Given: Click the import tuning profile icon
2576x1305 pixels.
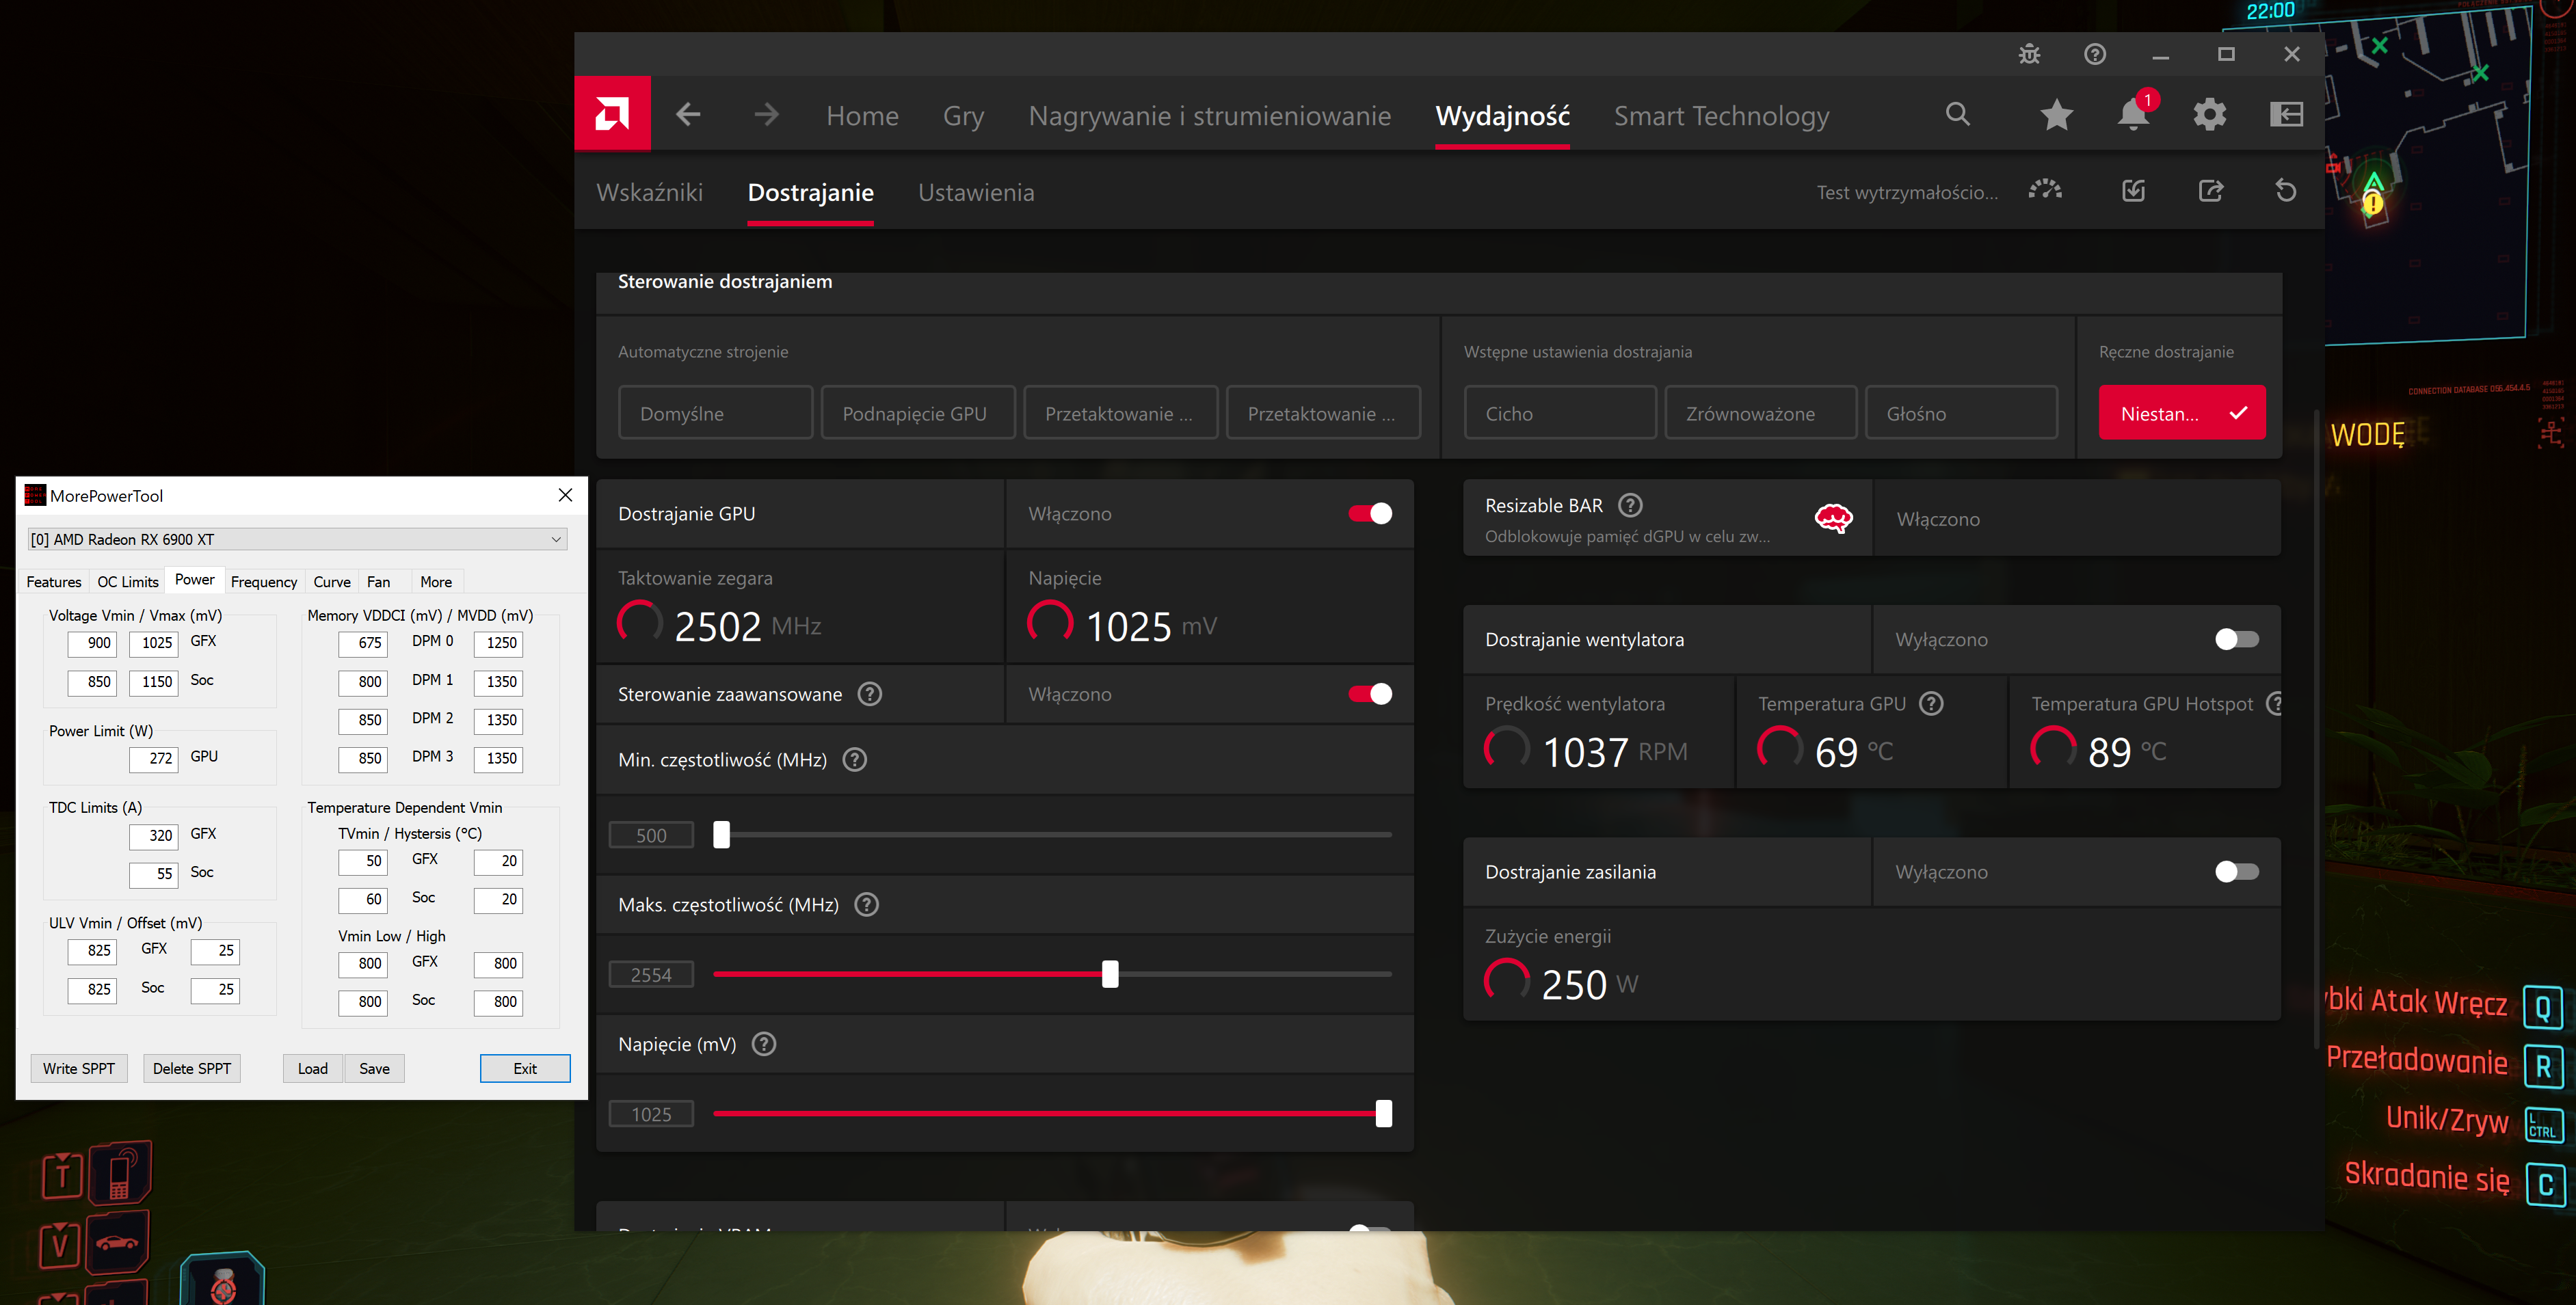Looking at the screenshot, I should point(2133,191).
